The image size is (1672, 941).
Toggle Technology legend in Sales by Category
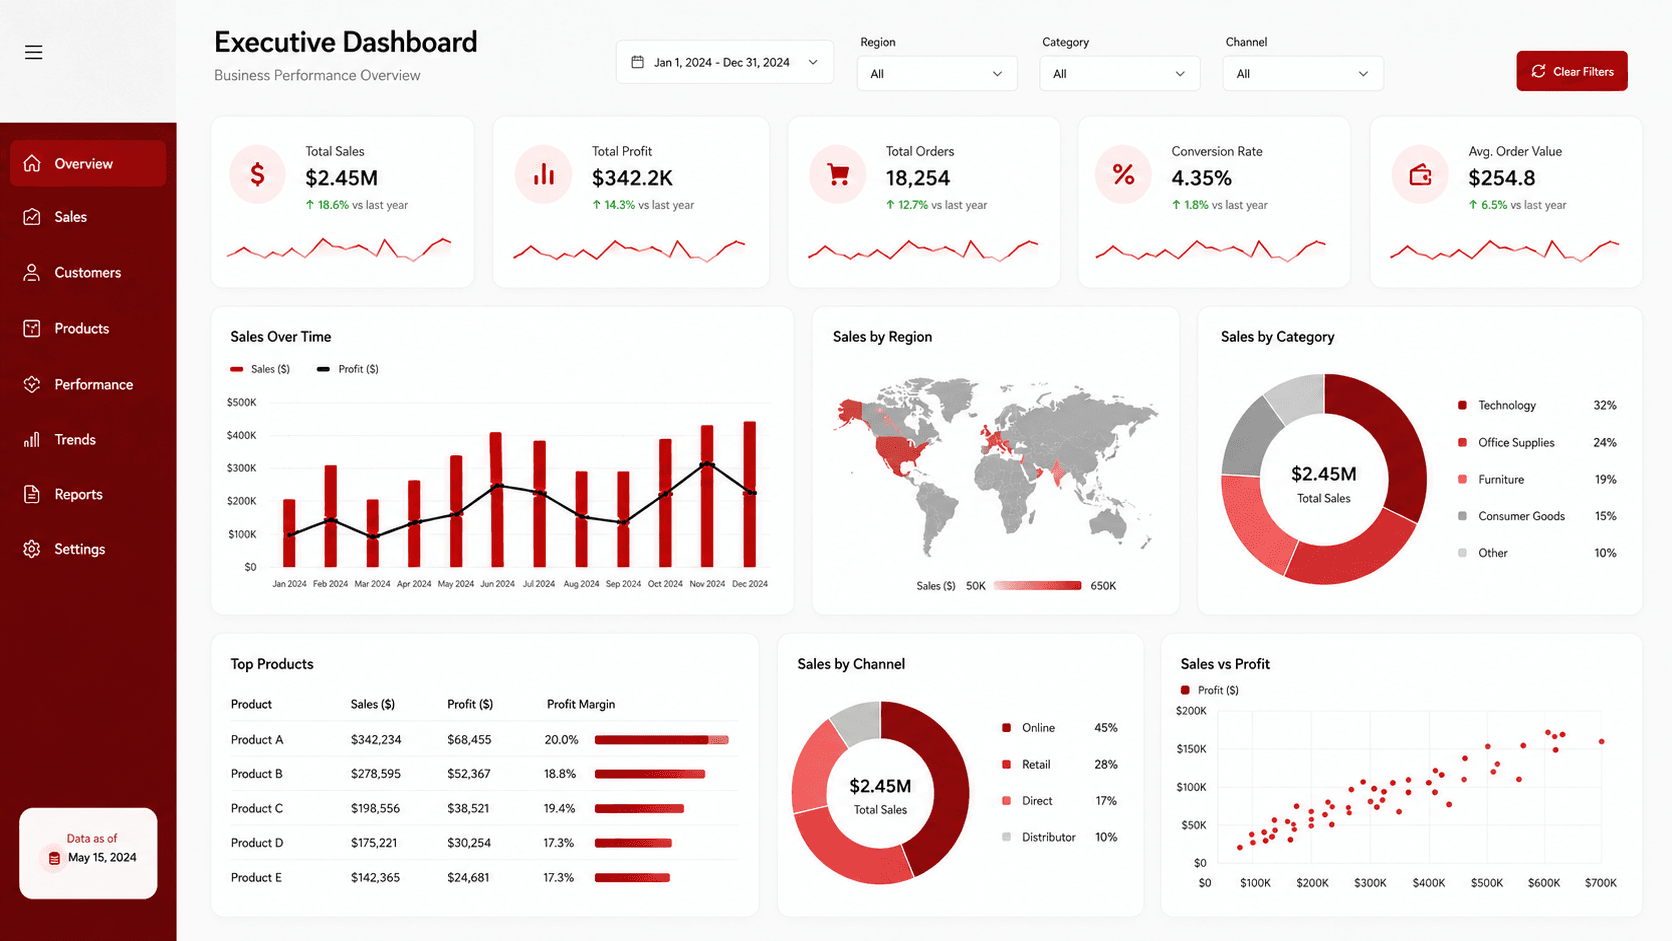pyautogui.click(x=1496, y=405)
